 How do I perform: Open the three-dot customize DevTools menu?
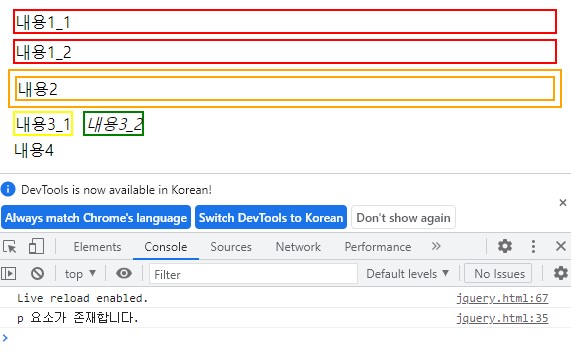click(x=533, y=246)
